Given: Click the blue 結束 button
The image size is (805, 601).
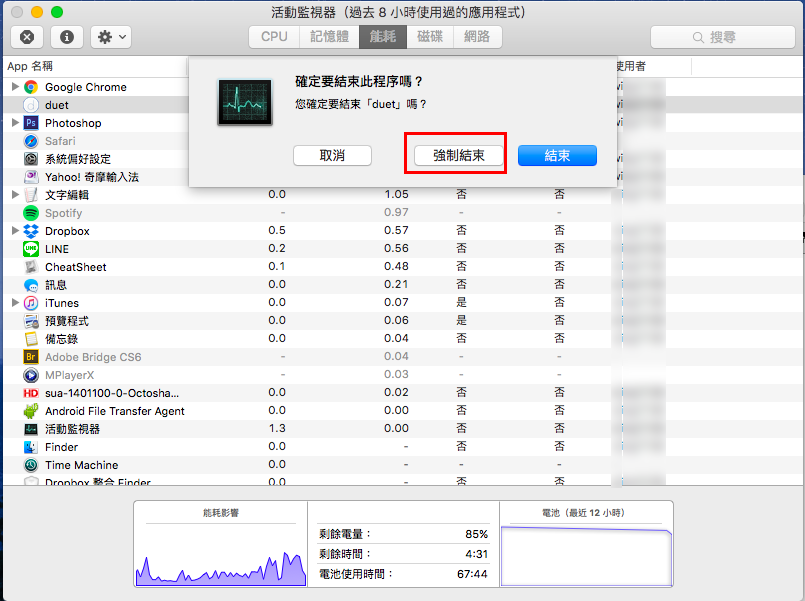Looking at the screenshot, I should point(557,156).
